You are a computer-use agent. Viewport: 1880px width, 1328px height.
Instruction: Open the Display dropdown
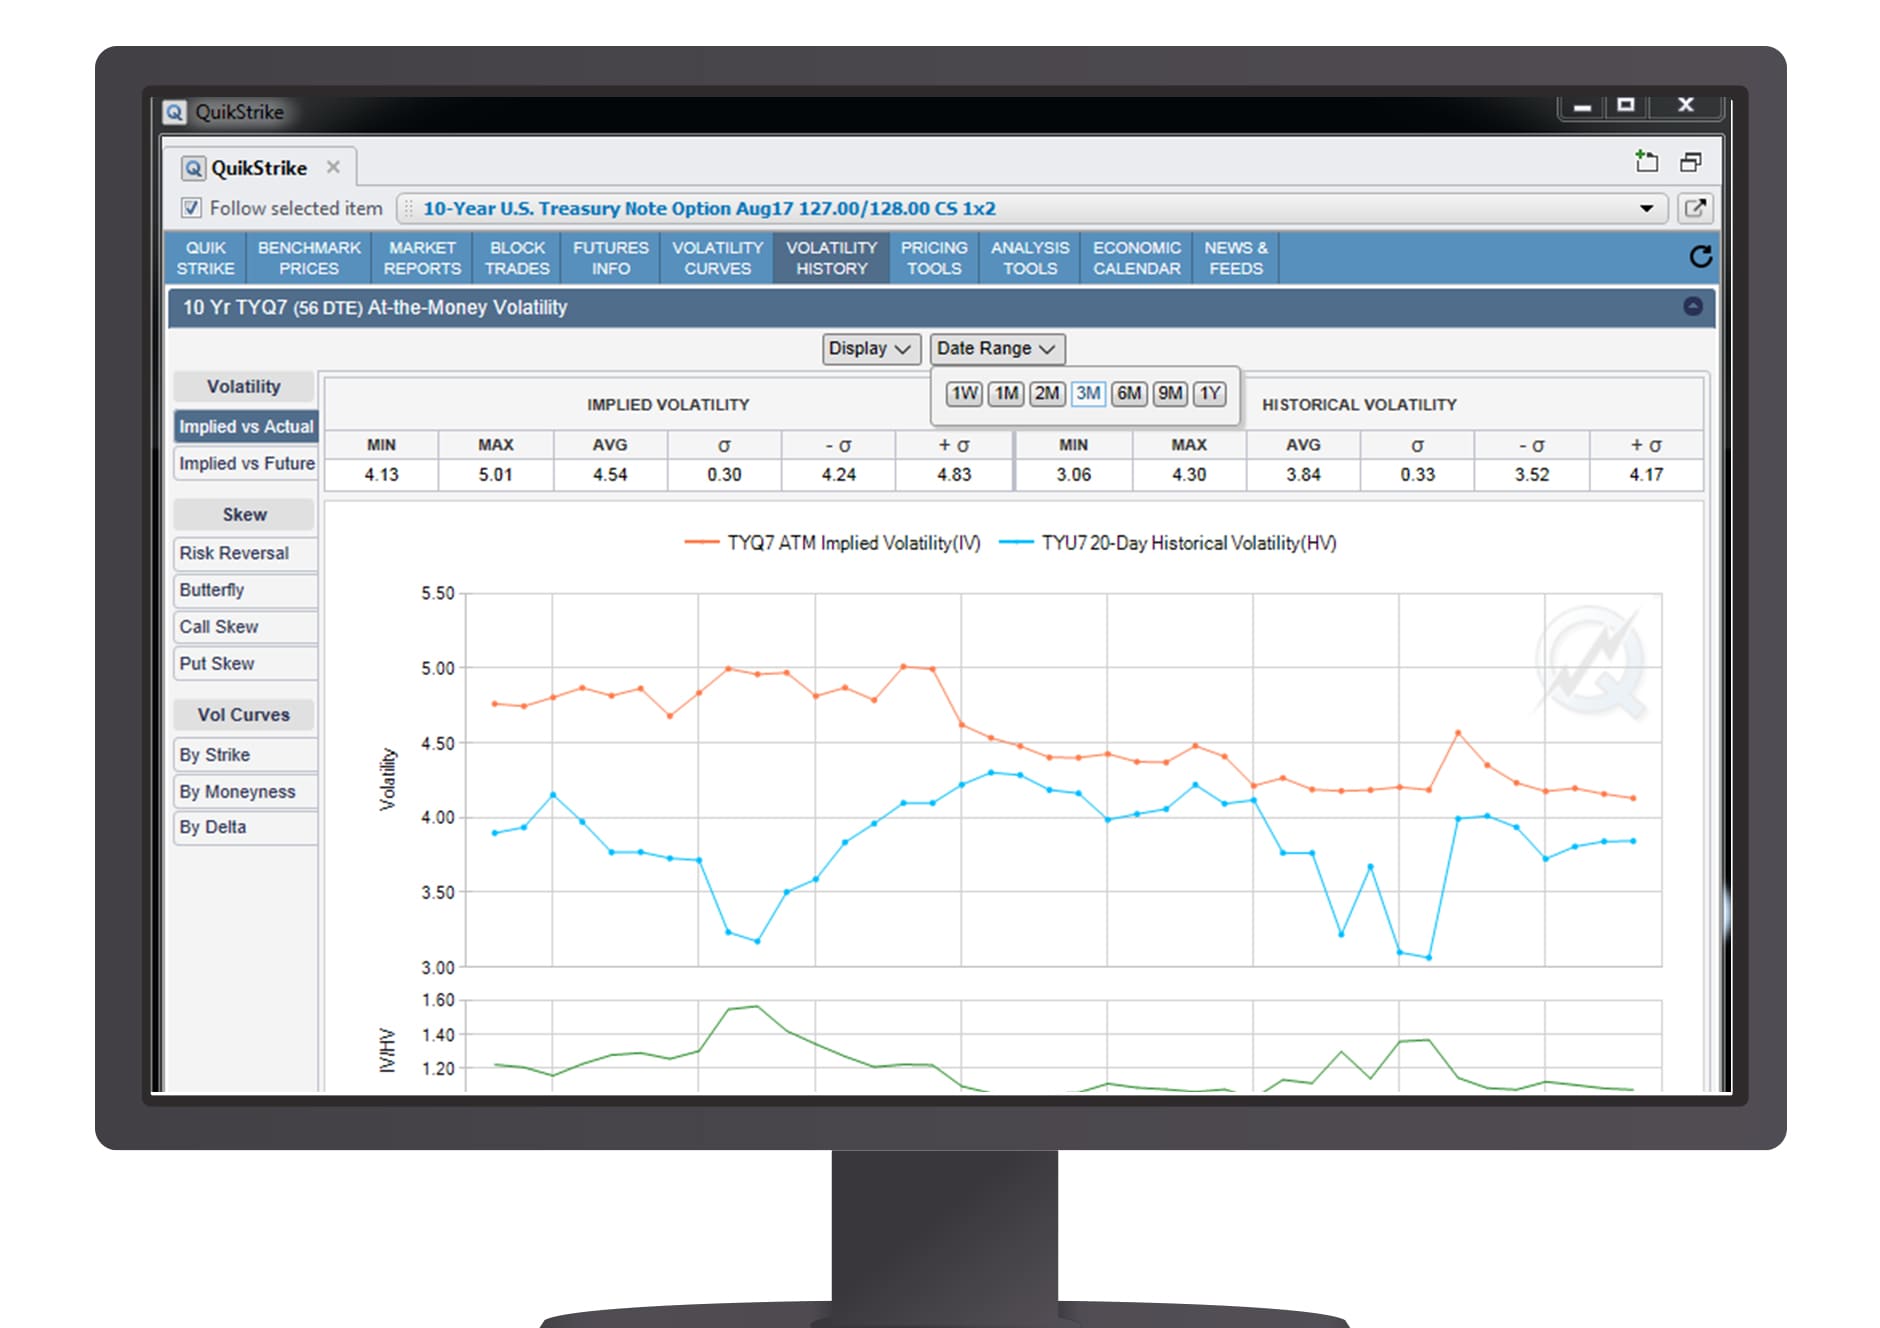(870, 349)
